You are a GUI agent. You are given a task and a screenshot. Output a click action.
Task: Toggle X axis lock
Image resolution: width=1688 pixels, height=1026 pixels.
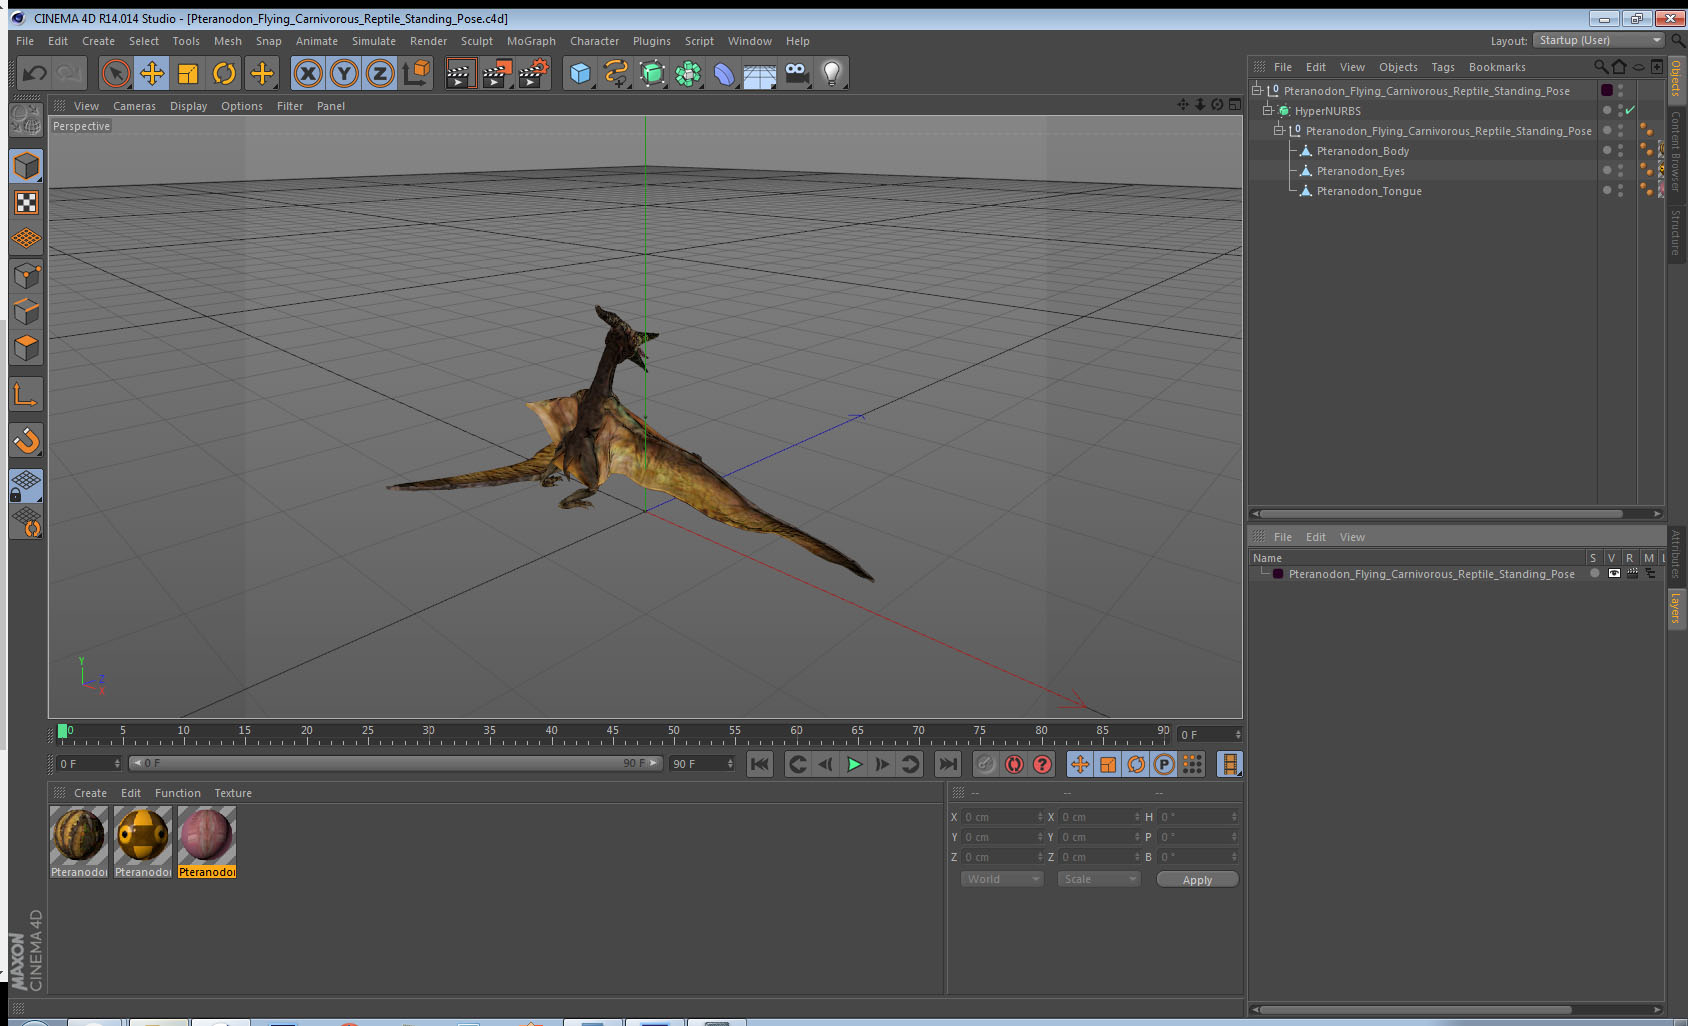[x=308, y=73]
